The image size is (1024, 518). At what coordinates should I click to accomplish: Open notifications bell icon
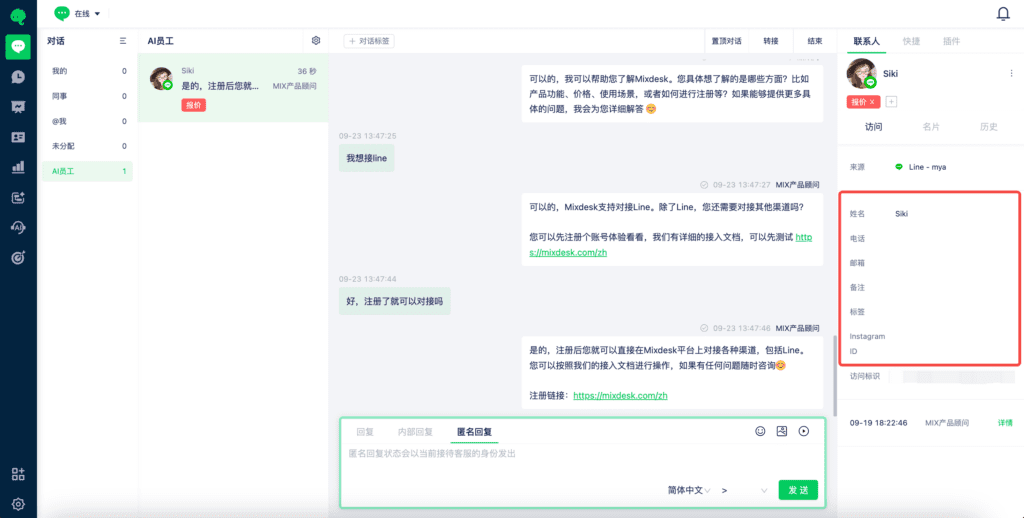coord(1003,14)
